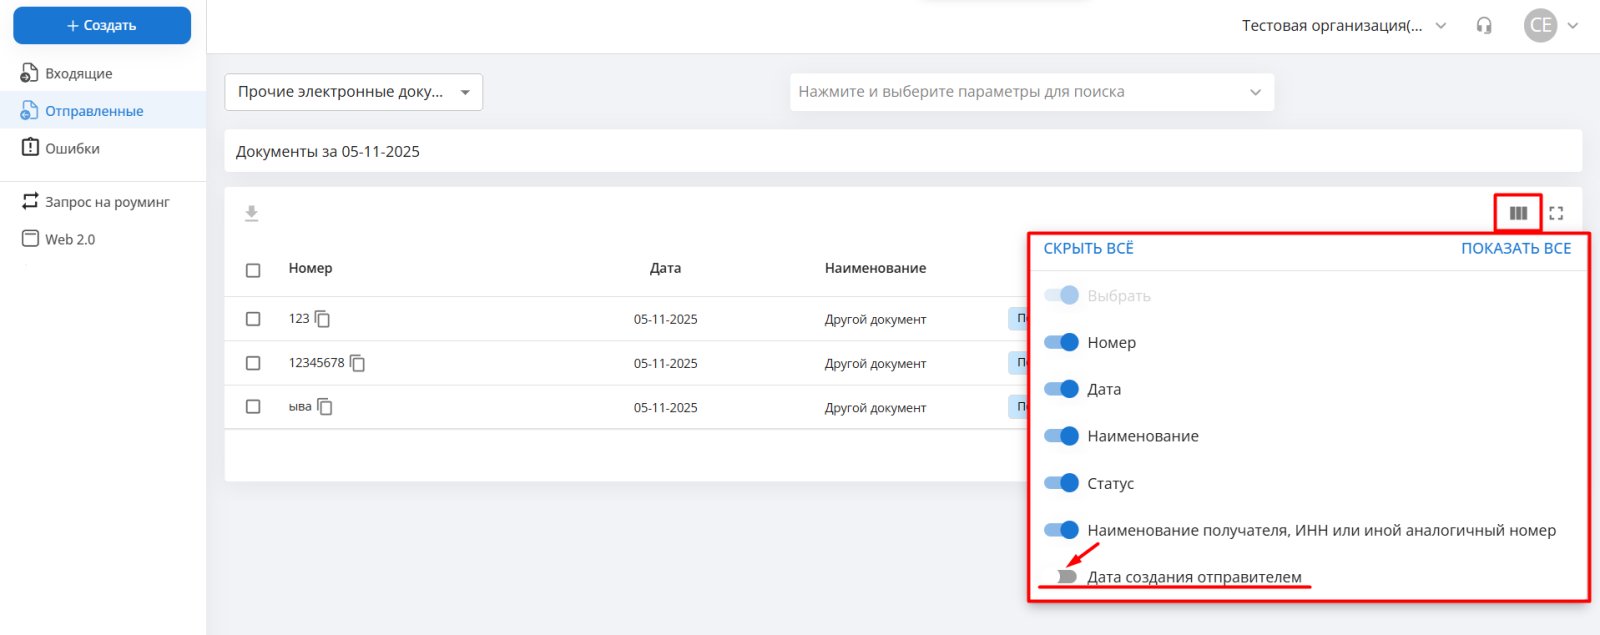The width and height of the screenshot is (1600, 635).
Task: Check the checkbox for document 12345678
Action: pos(253,363)
